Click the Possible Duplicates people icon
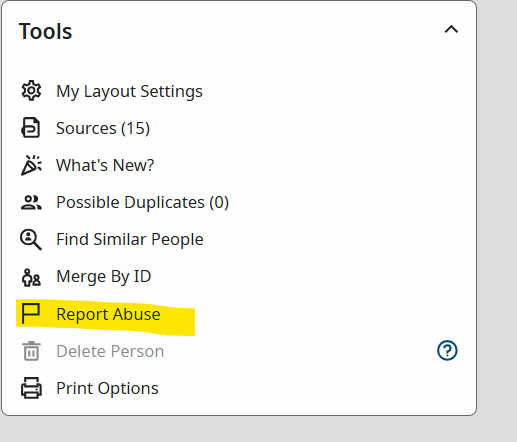 (x=31, y=202)
